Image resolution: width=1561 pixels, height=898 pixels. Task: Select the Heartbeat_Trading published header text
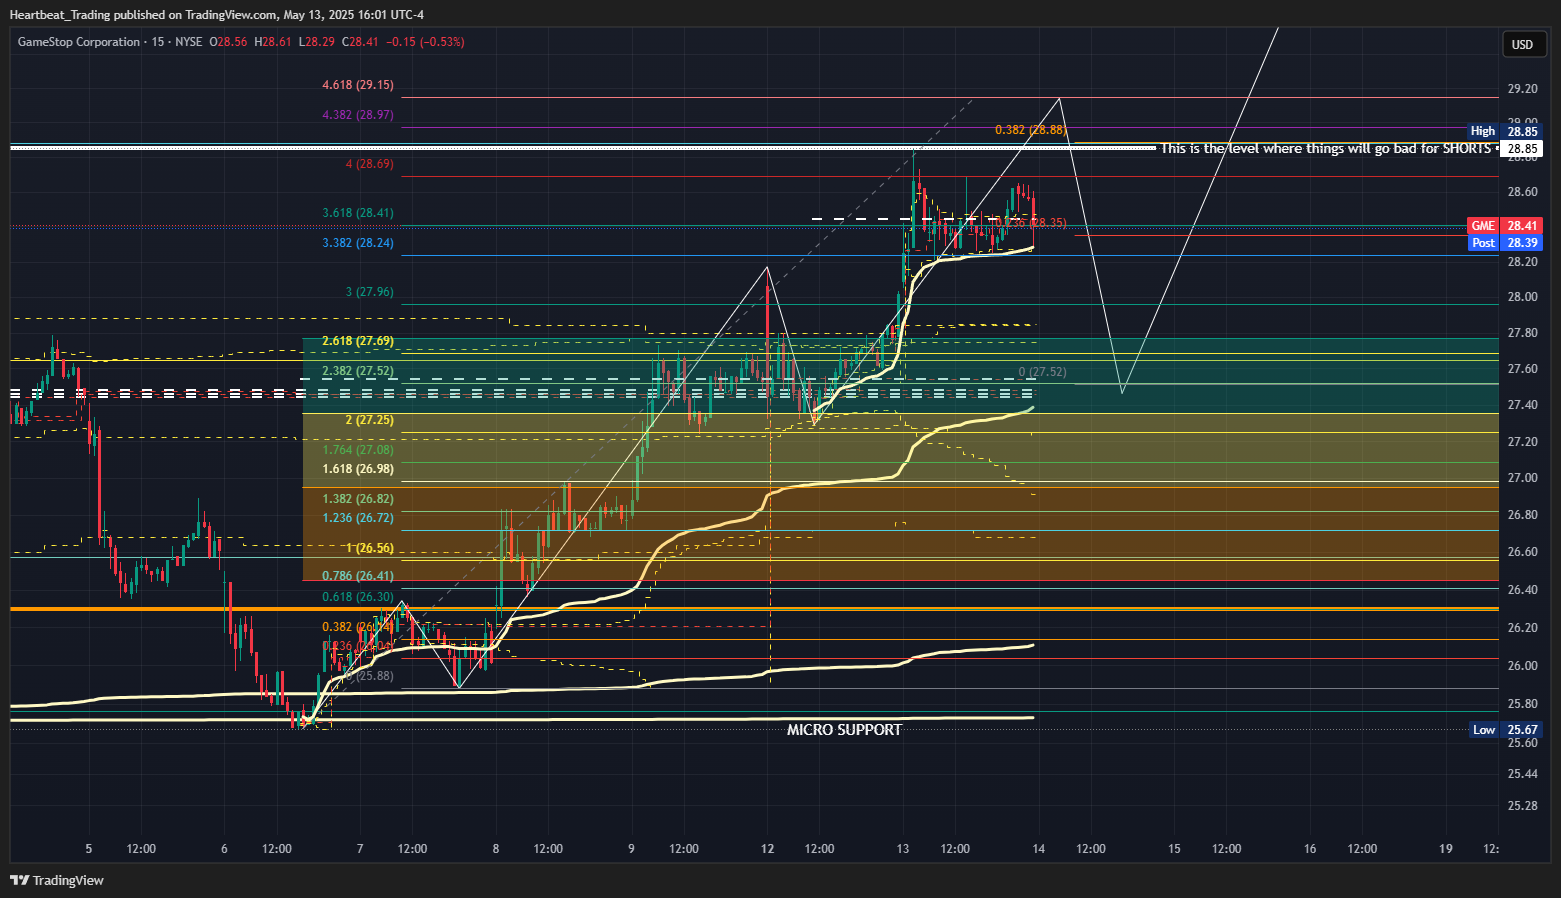pyautogui.click(x=216, y=15)
